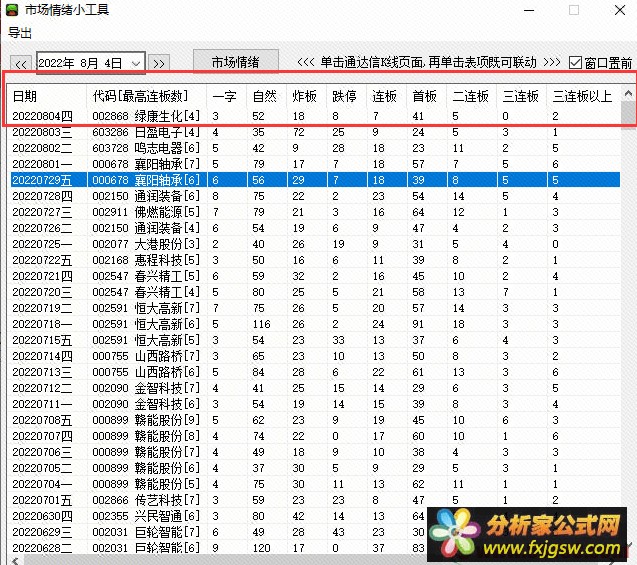Image resolution: width=637 pixels, height=565 pixels.
Task: Click the vertical scrollbar thumb
Action: pos(628,115)
